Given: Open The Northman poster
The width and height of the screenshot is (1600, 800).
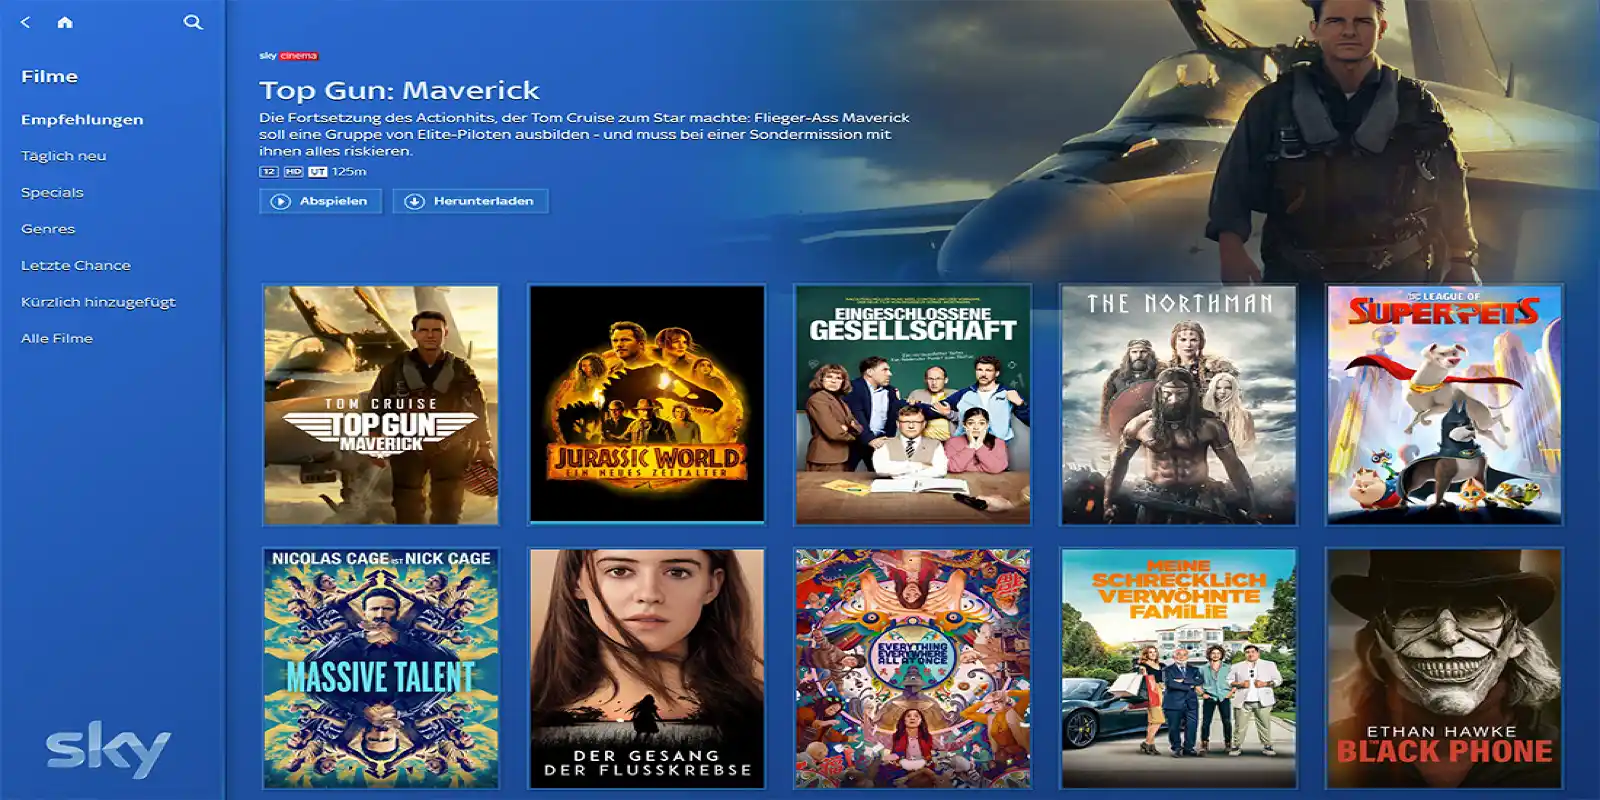Looking at the screenshot, I should click(x=1178, y=405).
